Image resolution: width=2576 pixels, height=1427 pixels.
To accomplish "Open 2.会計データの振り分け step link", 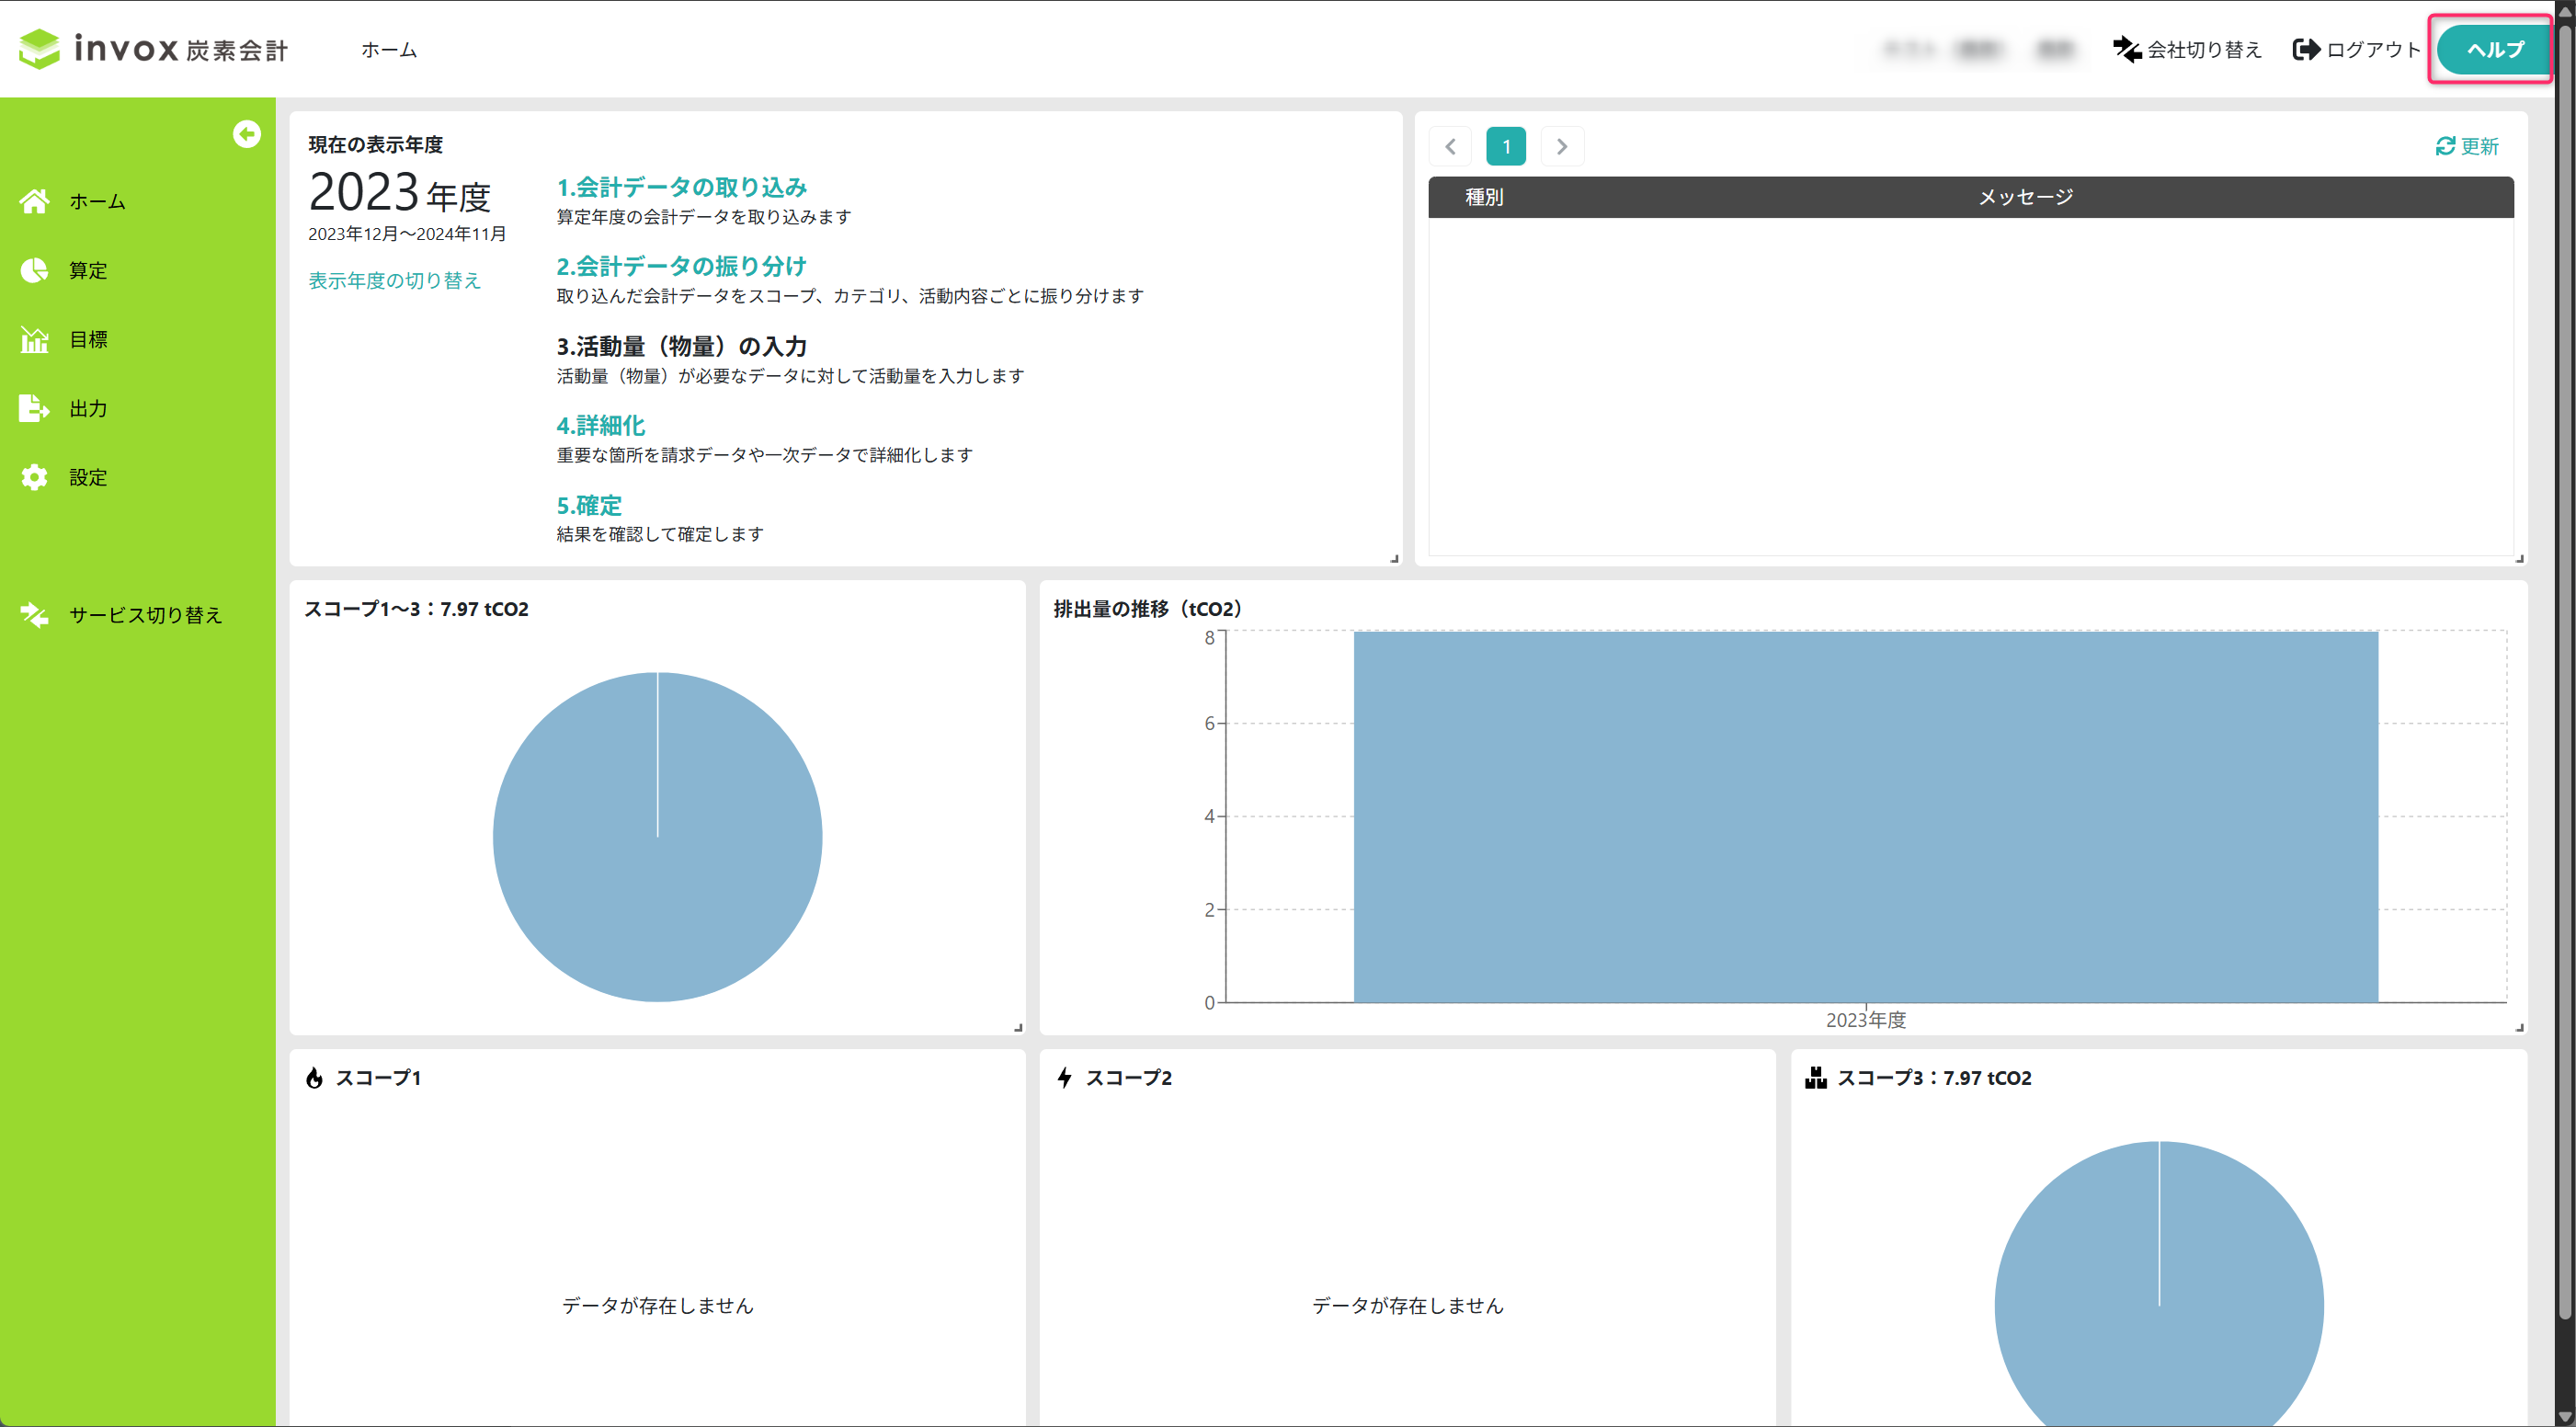I will coord(681,266).
